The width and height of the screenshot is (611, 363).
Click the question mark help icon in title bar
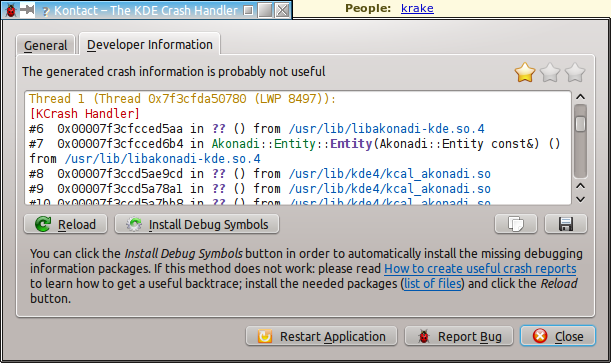[x=46, y=11]
